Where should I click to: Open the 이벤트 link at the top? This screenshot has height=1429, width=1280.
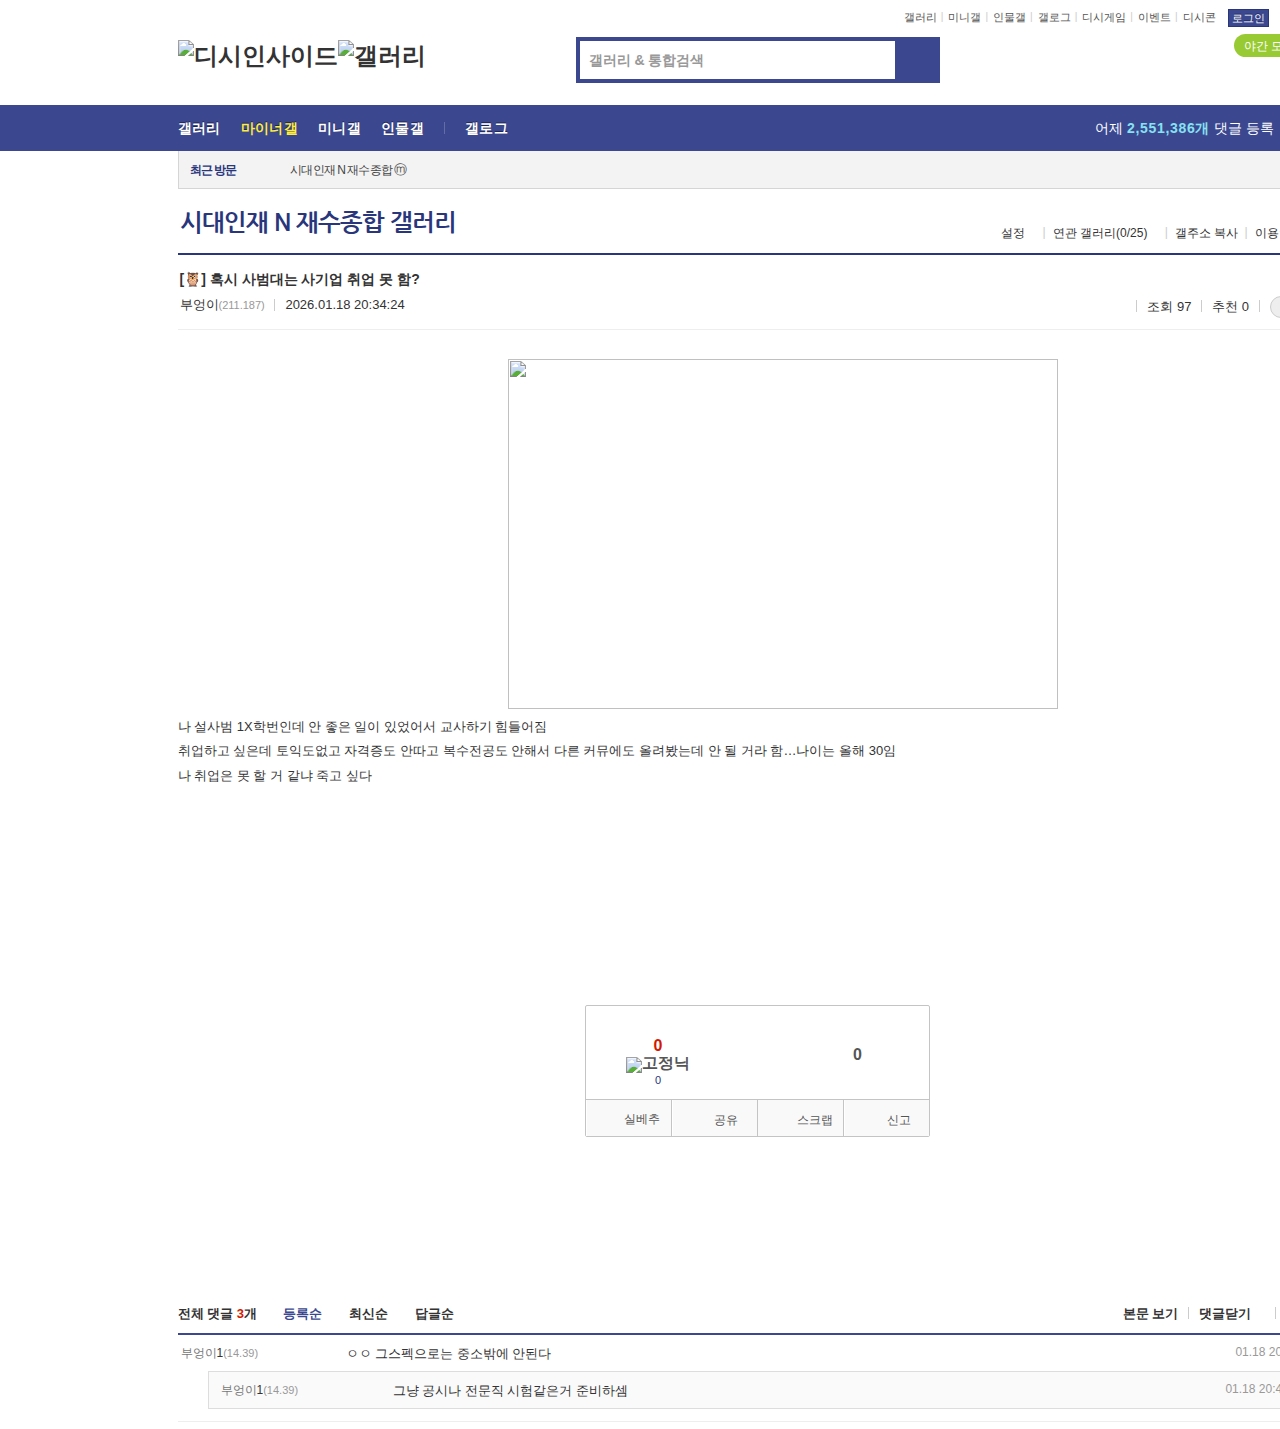pyautogui.click(x=1154, y=18)
